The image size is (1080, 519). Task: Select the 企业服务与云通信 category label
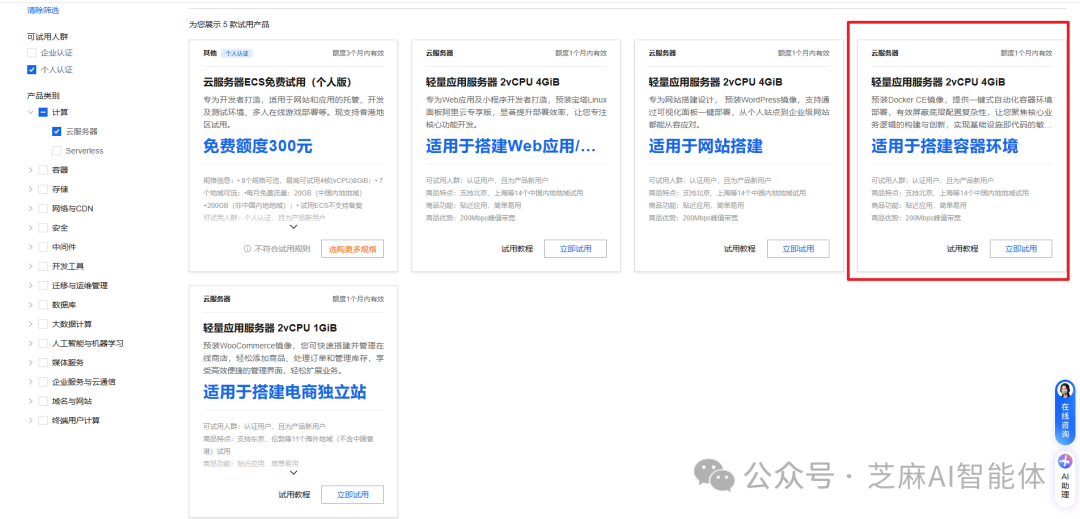(x=83, y=381)
